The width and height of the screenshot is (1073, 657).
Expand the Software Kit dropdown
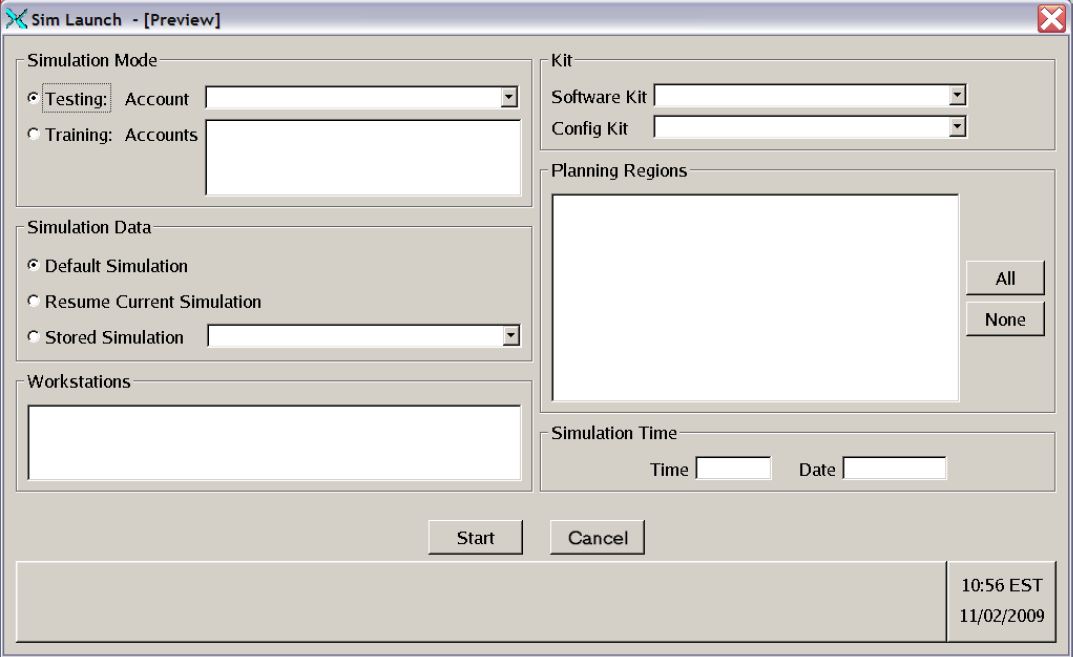coord(957,95)
